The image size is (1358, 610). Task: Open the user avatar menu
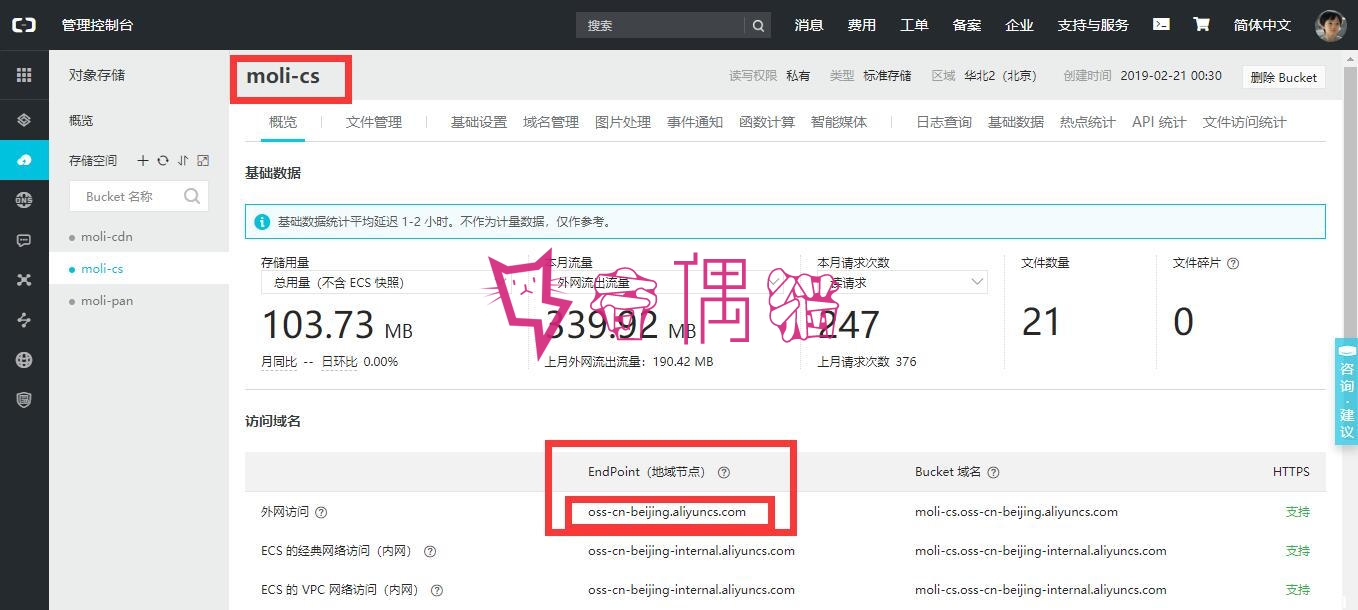click(1330, 25)
